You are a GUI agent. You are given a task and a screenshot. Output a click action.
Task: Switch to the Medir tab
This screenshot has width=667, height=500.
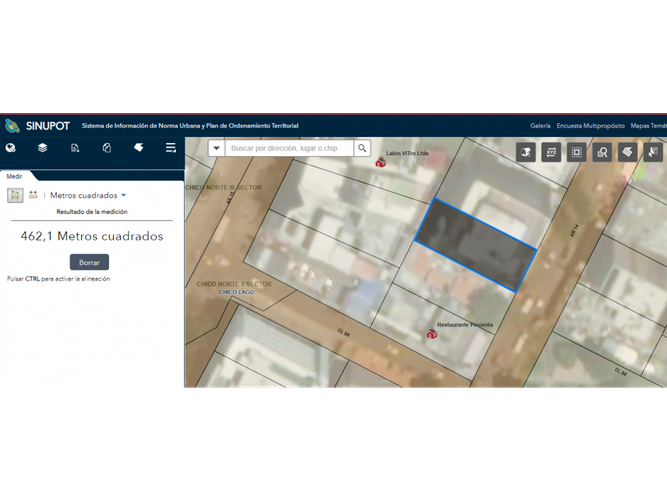(x=14, y=176)
